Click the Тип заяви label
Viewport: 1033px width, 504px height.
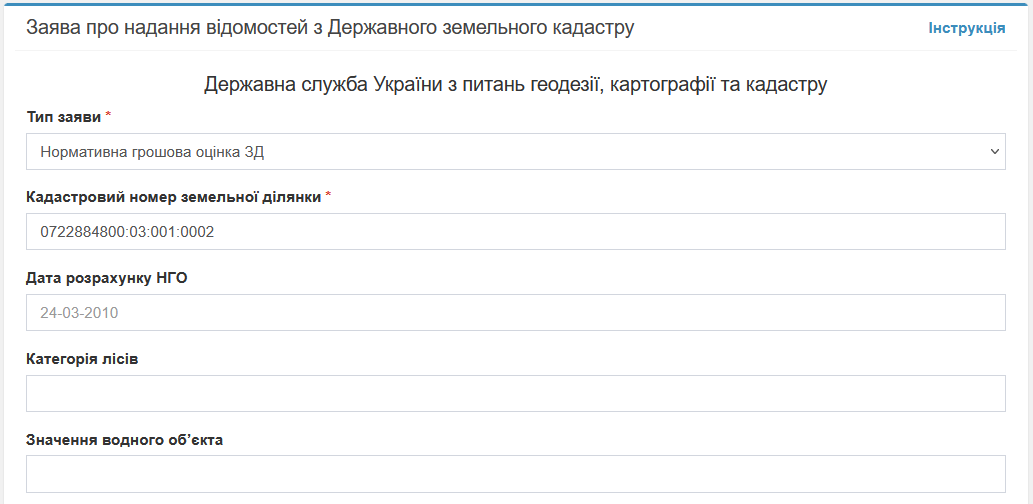click(63, 117)
